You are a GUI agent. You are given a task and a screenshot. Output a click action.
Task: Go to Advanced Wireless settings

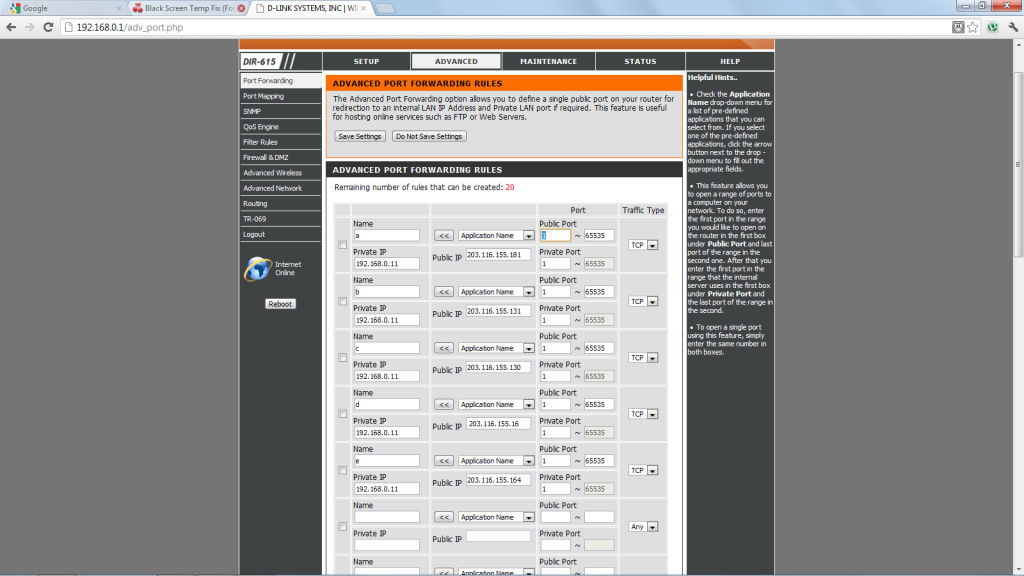click(x=280, y=173)
